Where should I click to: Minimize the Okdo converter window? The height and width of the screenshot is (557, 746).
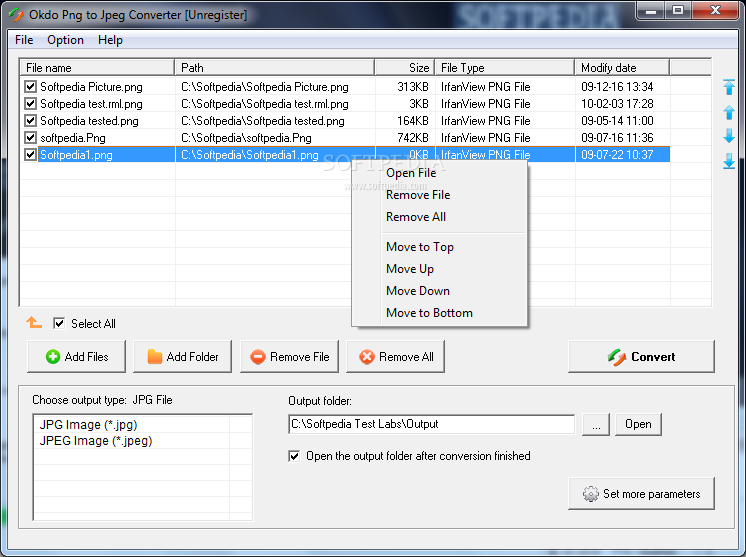[651, 10]
